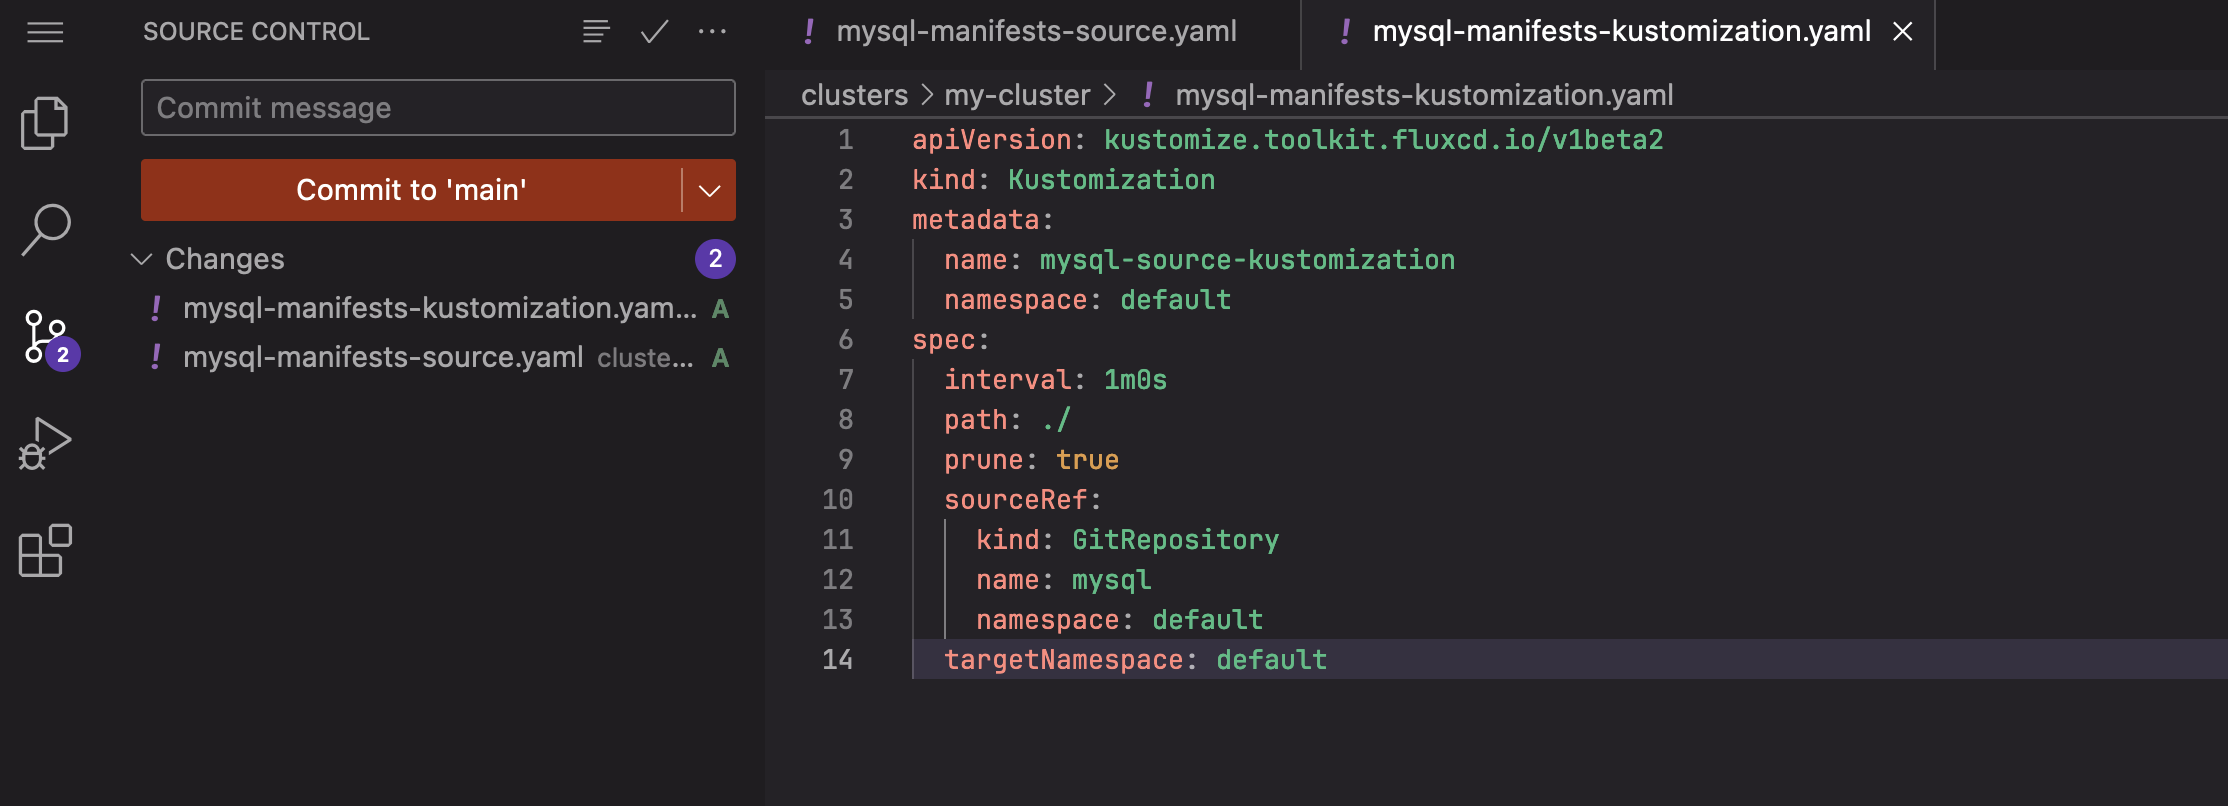Image resolution: width=2228 pixels, height=806 pixels.
Task: Click the Changes count badge showing 2
Action: coord(715,259)
